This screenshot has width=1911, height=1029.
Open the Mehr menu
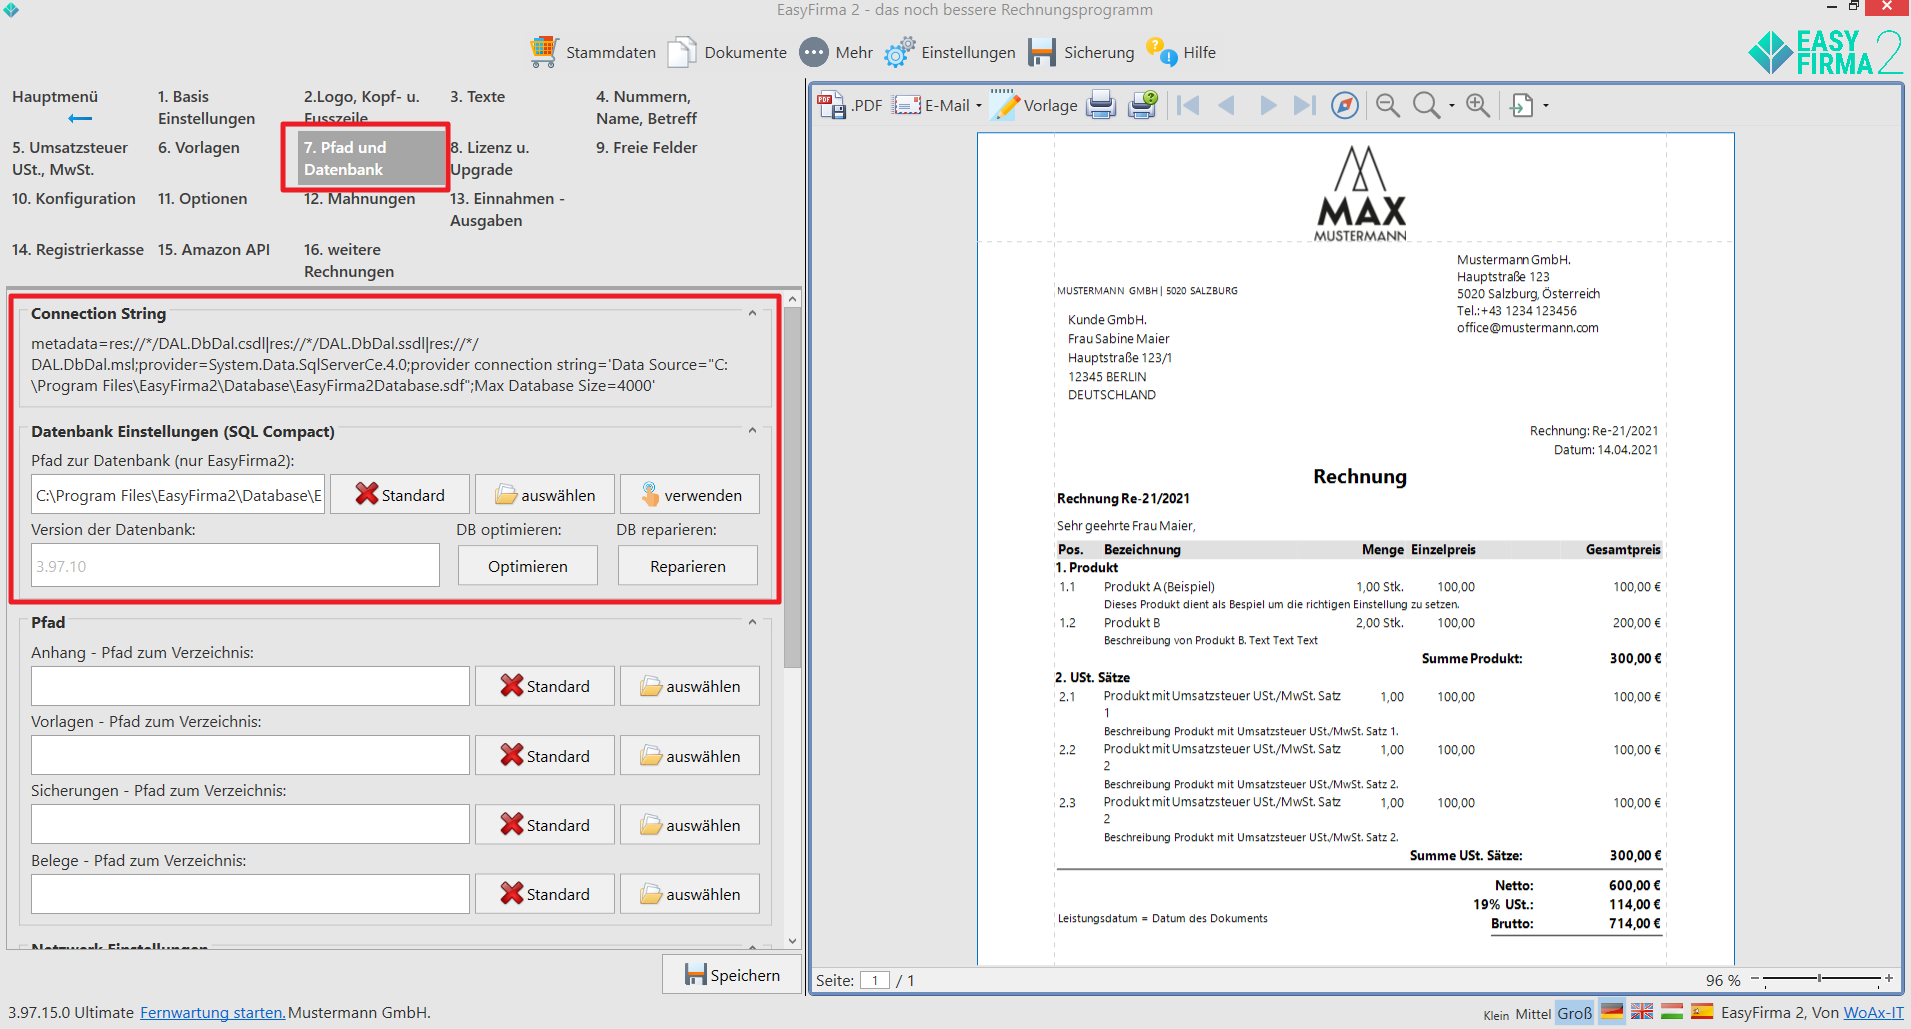point(837,52)
